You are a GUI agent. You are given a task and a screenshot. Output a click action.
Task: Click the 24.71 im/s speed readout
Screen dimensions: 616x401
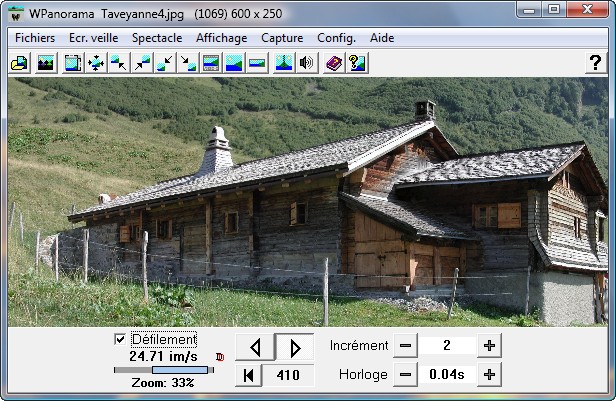[163, 357]
